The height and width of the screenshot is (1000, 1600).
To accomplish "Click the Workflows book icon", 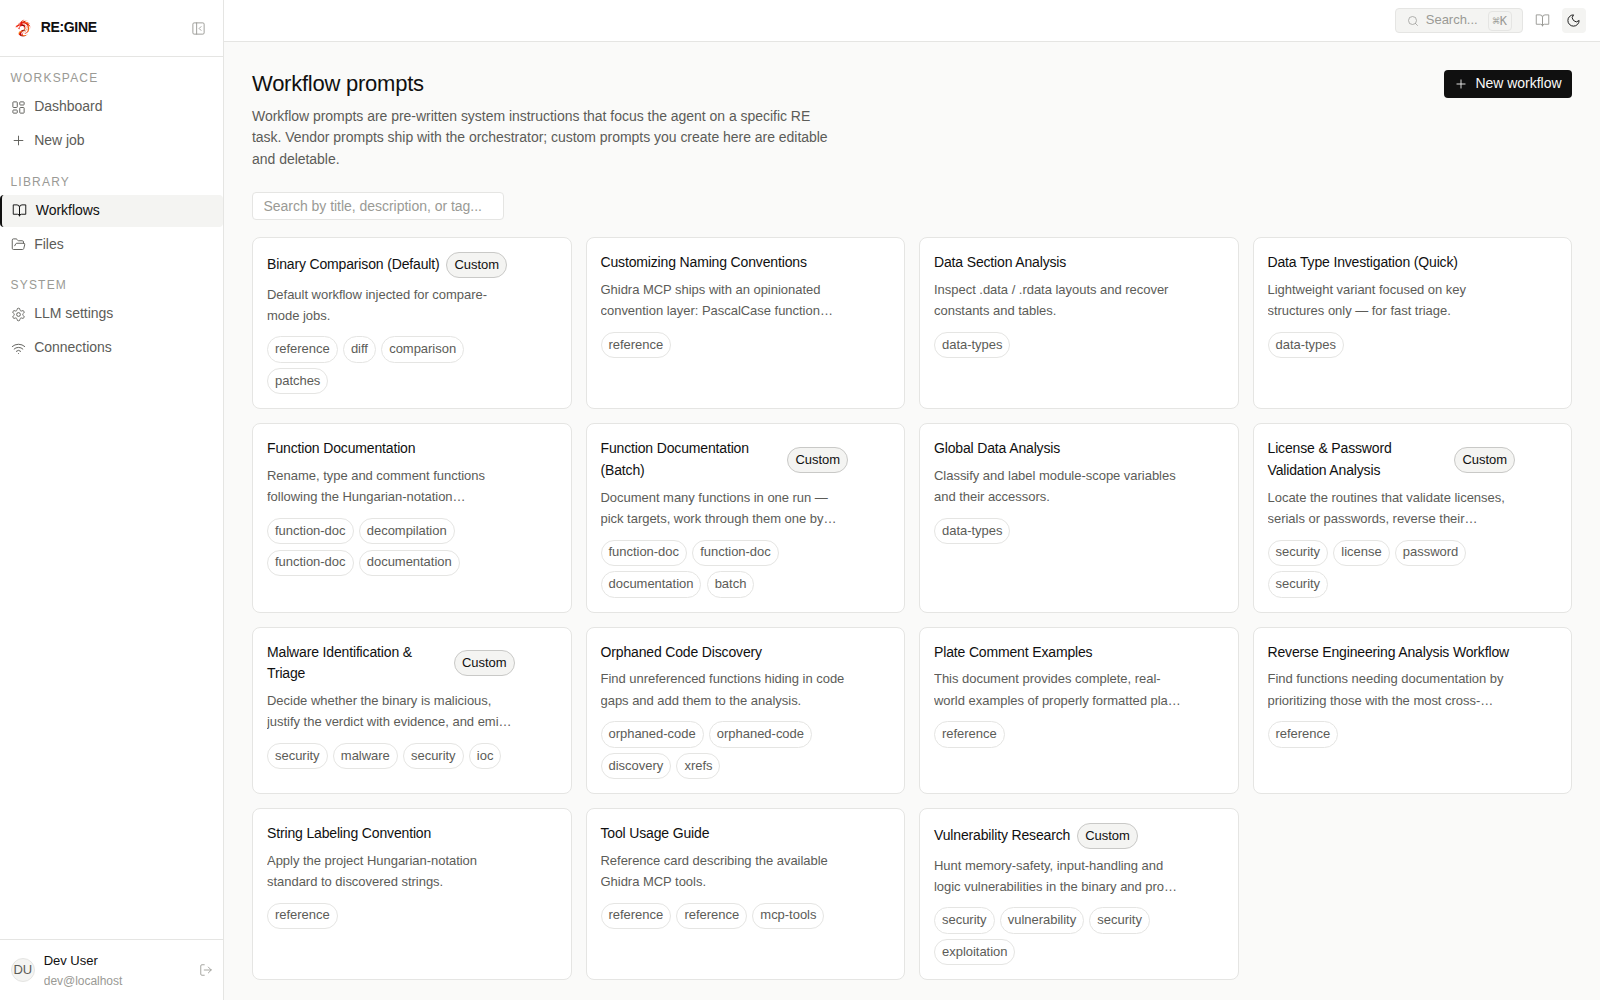I will (19, 211).
